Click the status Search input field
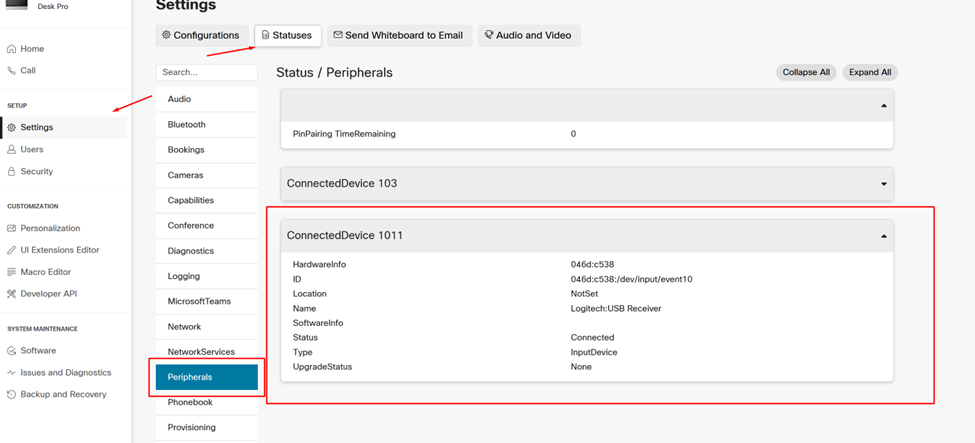Viewport: 975px width, 443px height. 207,73
